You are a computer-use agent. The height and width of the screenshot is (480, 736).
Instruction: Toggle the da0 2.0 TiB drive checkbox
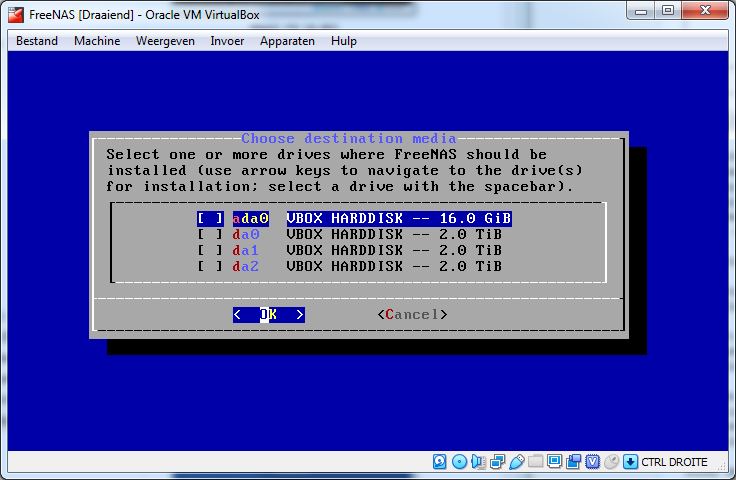tap(210, 234)
